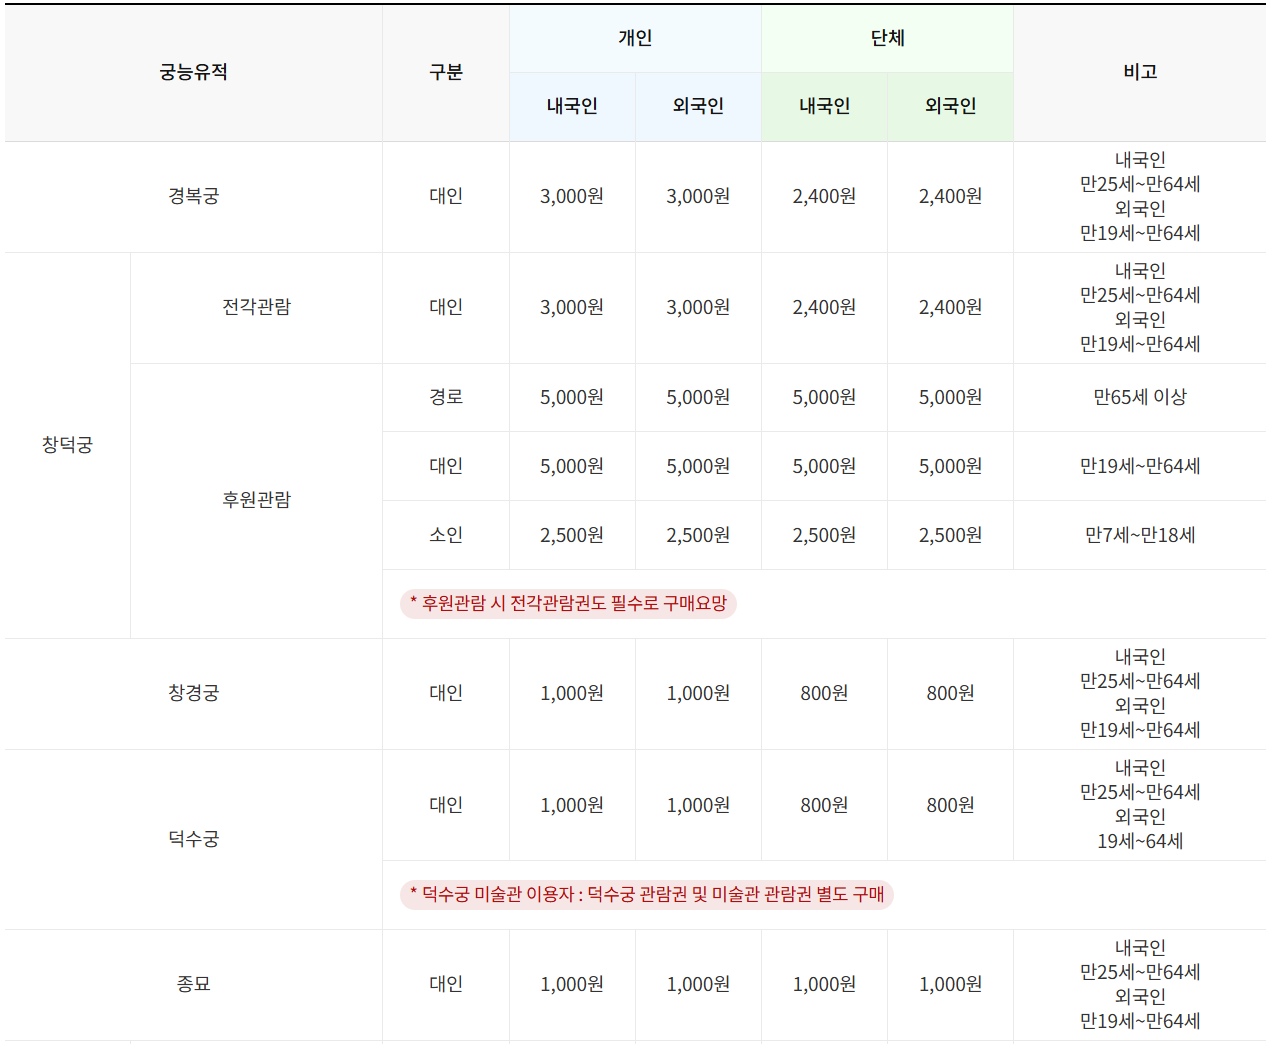Click 만19세~만64세 note in 후원관람 대인 row
Screen dimensions: 1271x1044
coord(1140,466)
